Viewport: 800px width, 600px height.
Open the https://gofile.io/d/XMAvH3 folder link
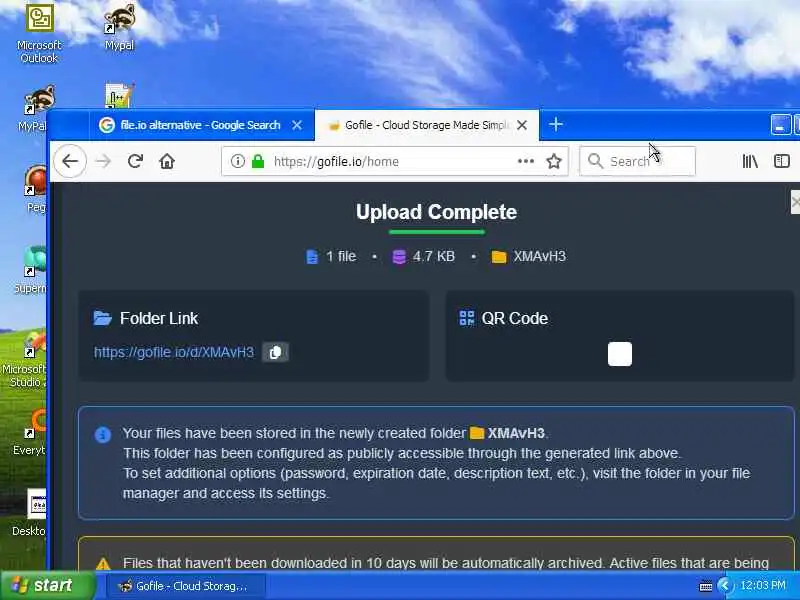[x=174, y=353]
